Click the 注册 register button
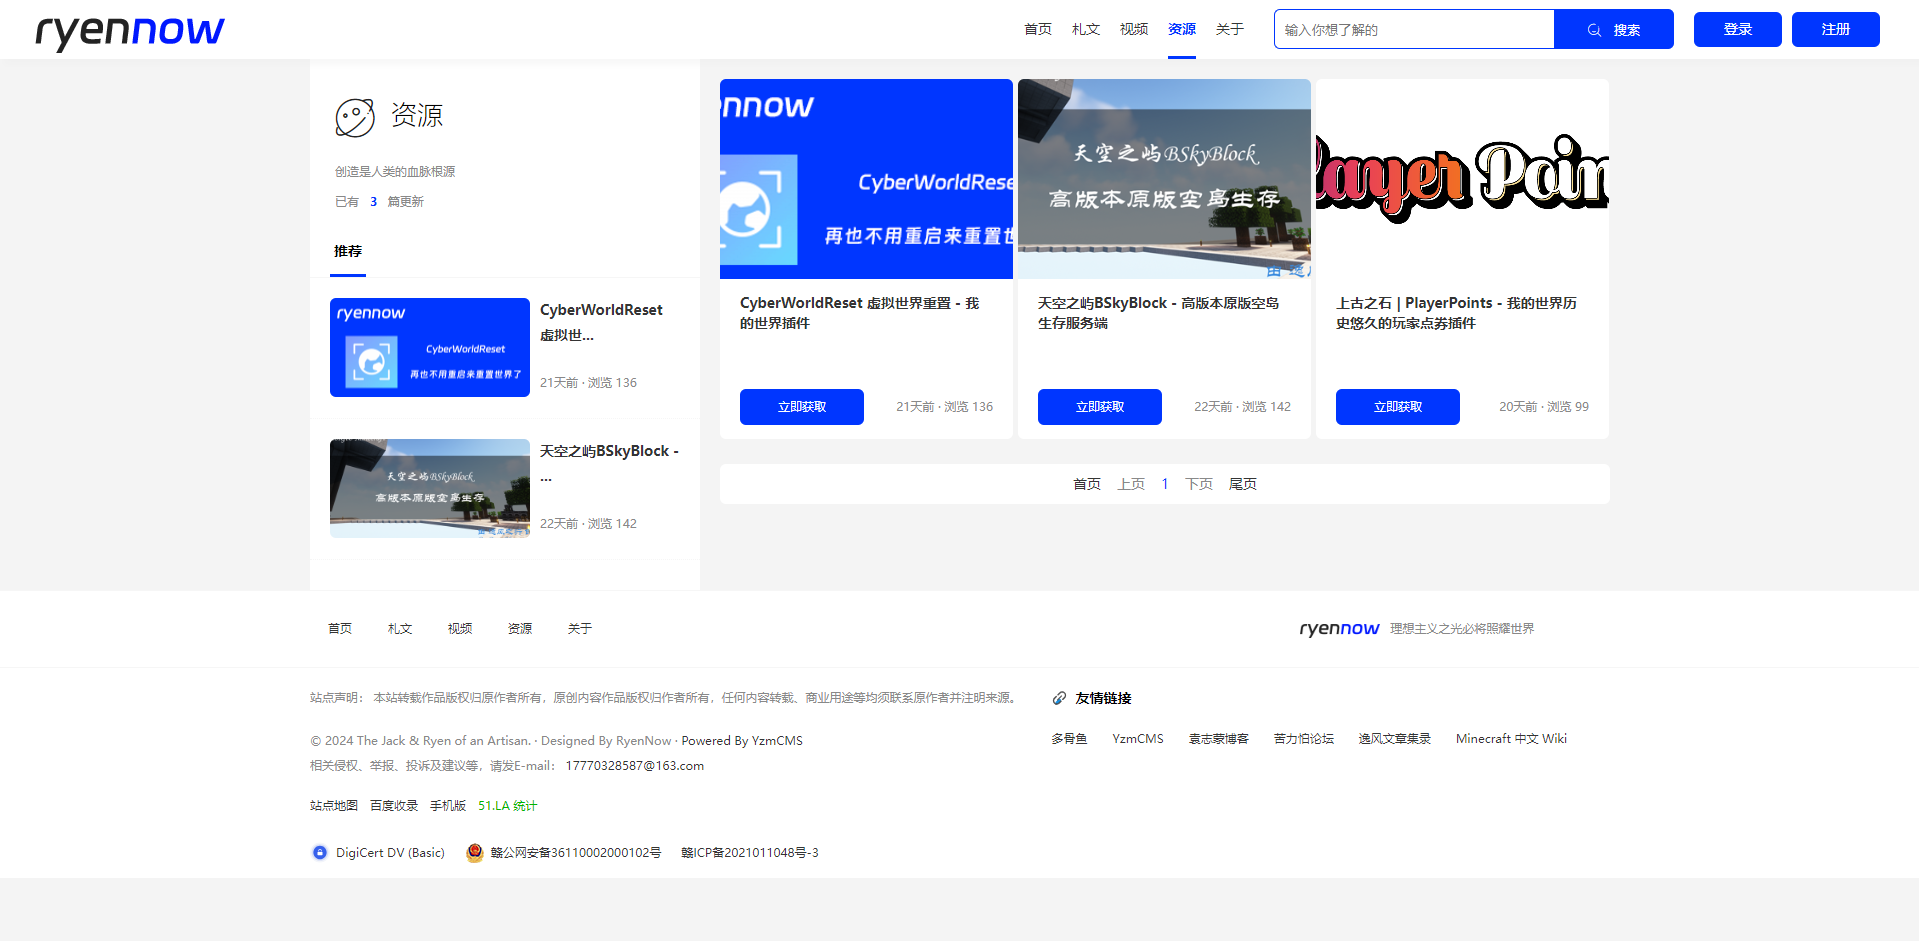The width and height of the screenshot is (1919, 941). (x=1836, y=30)
